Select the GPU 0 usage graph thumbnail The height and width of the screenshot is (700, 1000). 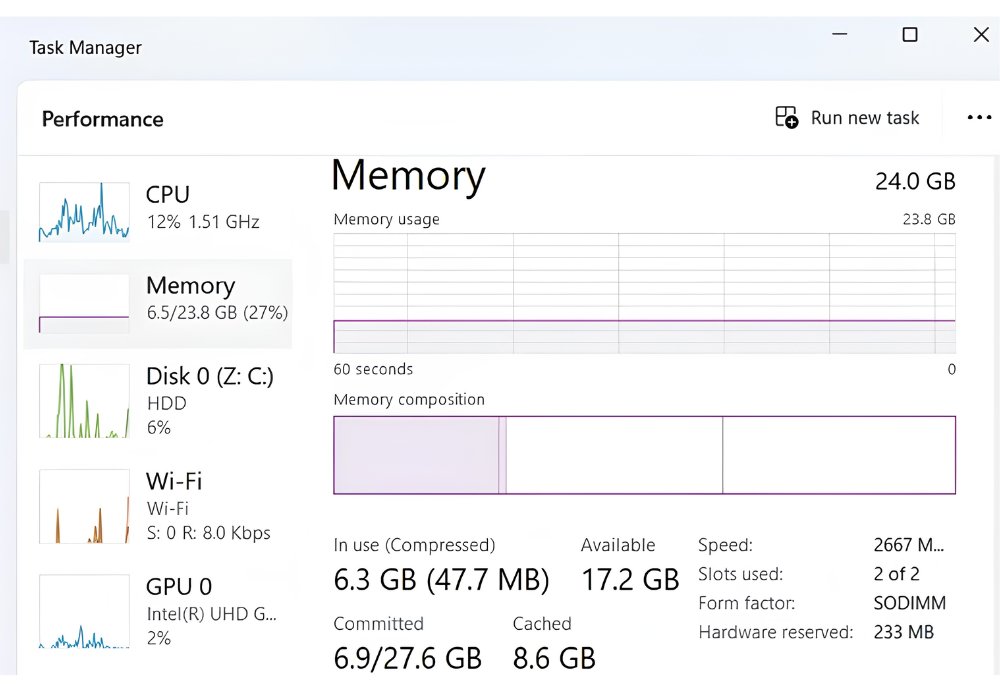pyautogui.click(x=84, y=611)
